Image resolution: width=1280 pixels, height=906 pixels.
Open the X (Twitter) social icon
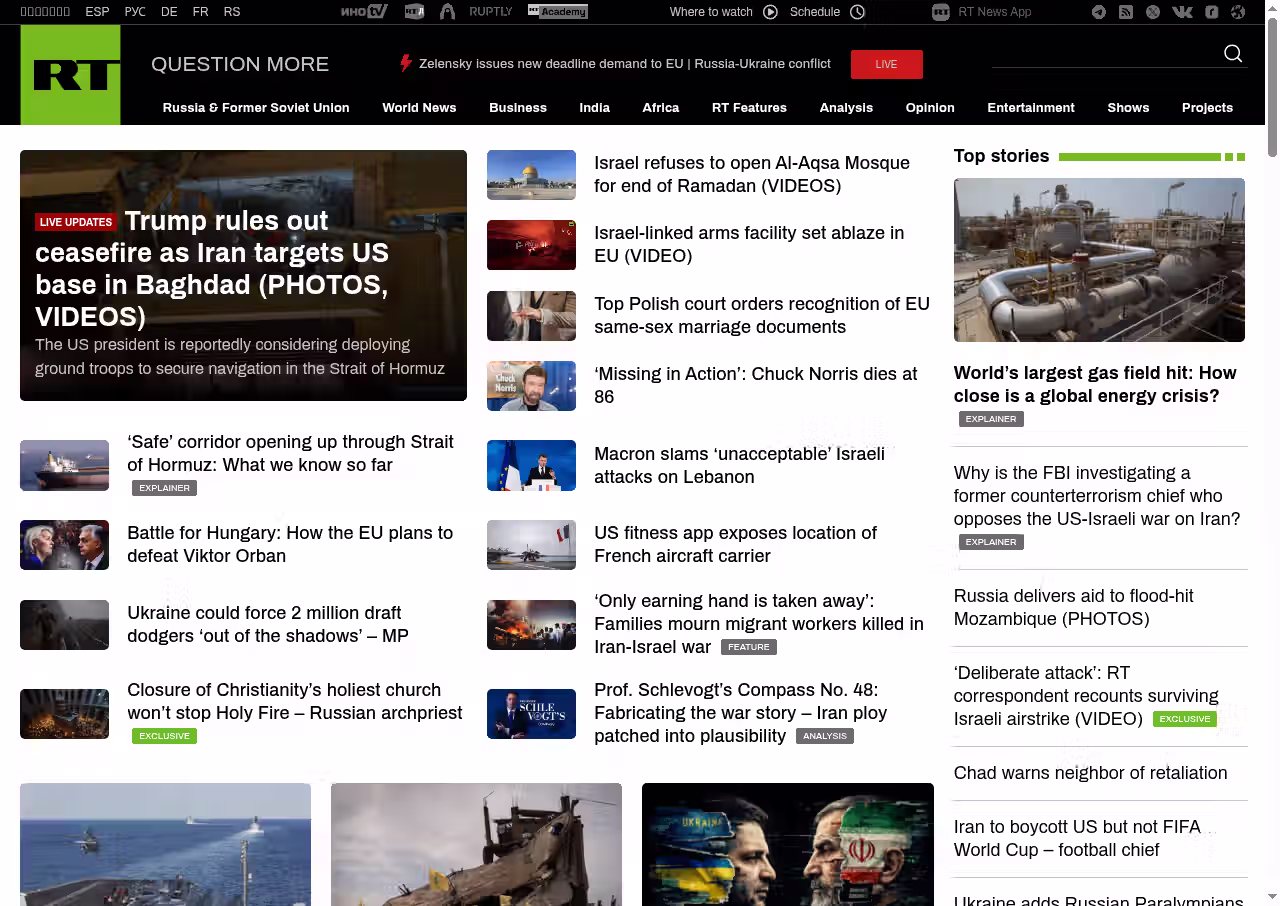(1153, 12)
